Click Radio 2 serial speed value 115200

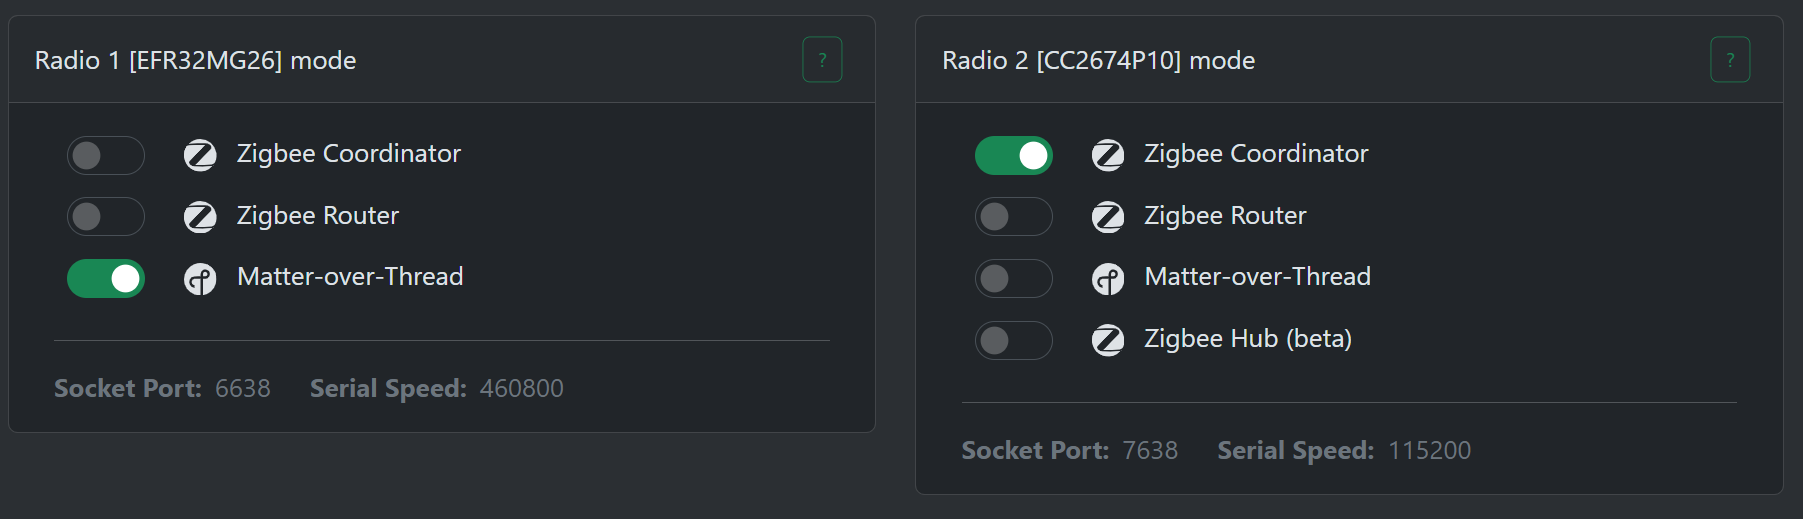tap(1429, 450)
